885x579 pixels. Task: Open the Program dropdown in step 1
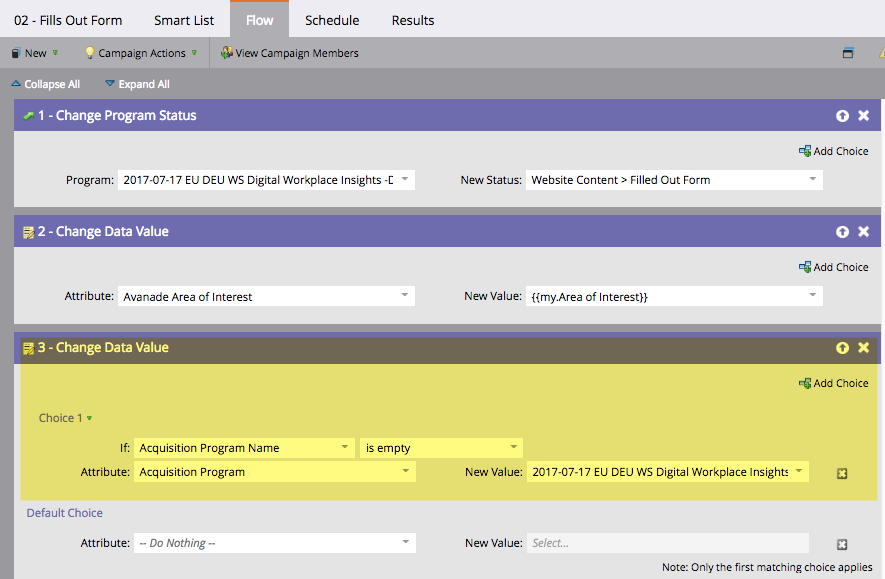[x=266, y=180]
